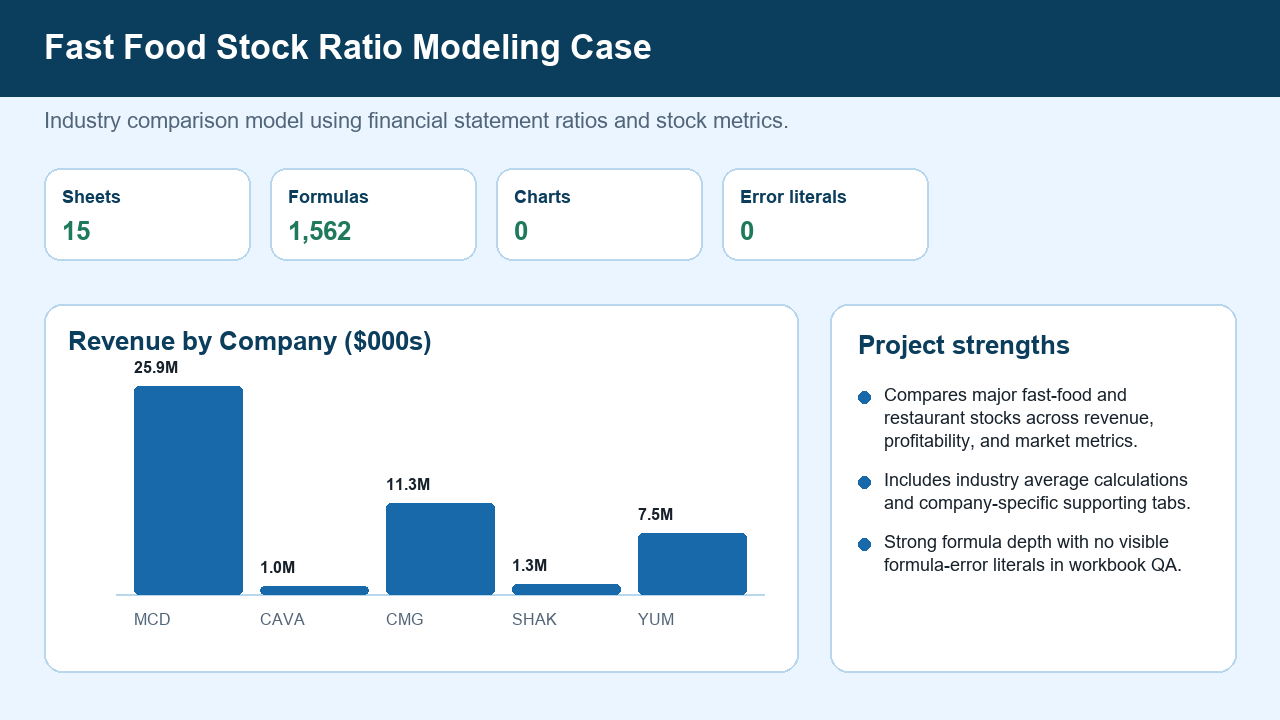Click the Charts value 0
1280x720 pixels.
pyautogui.click(x=521, y=232)
